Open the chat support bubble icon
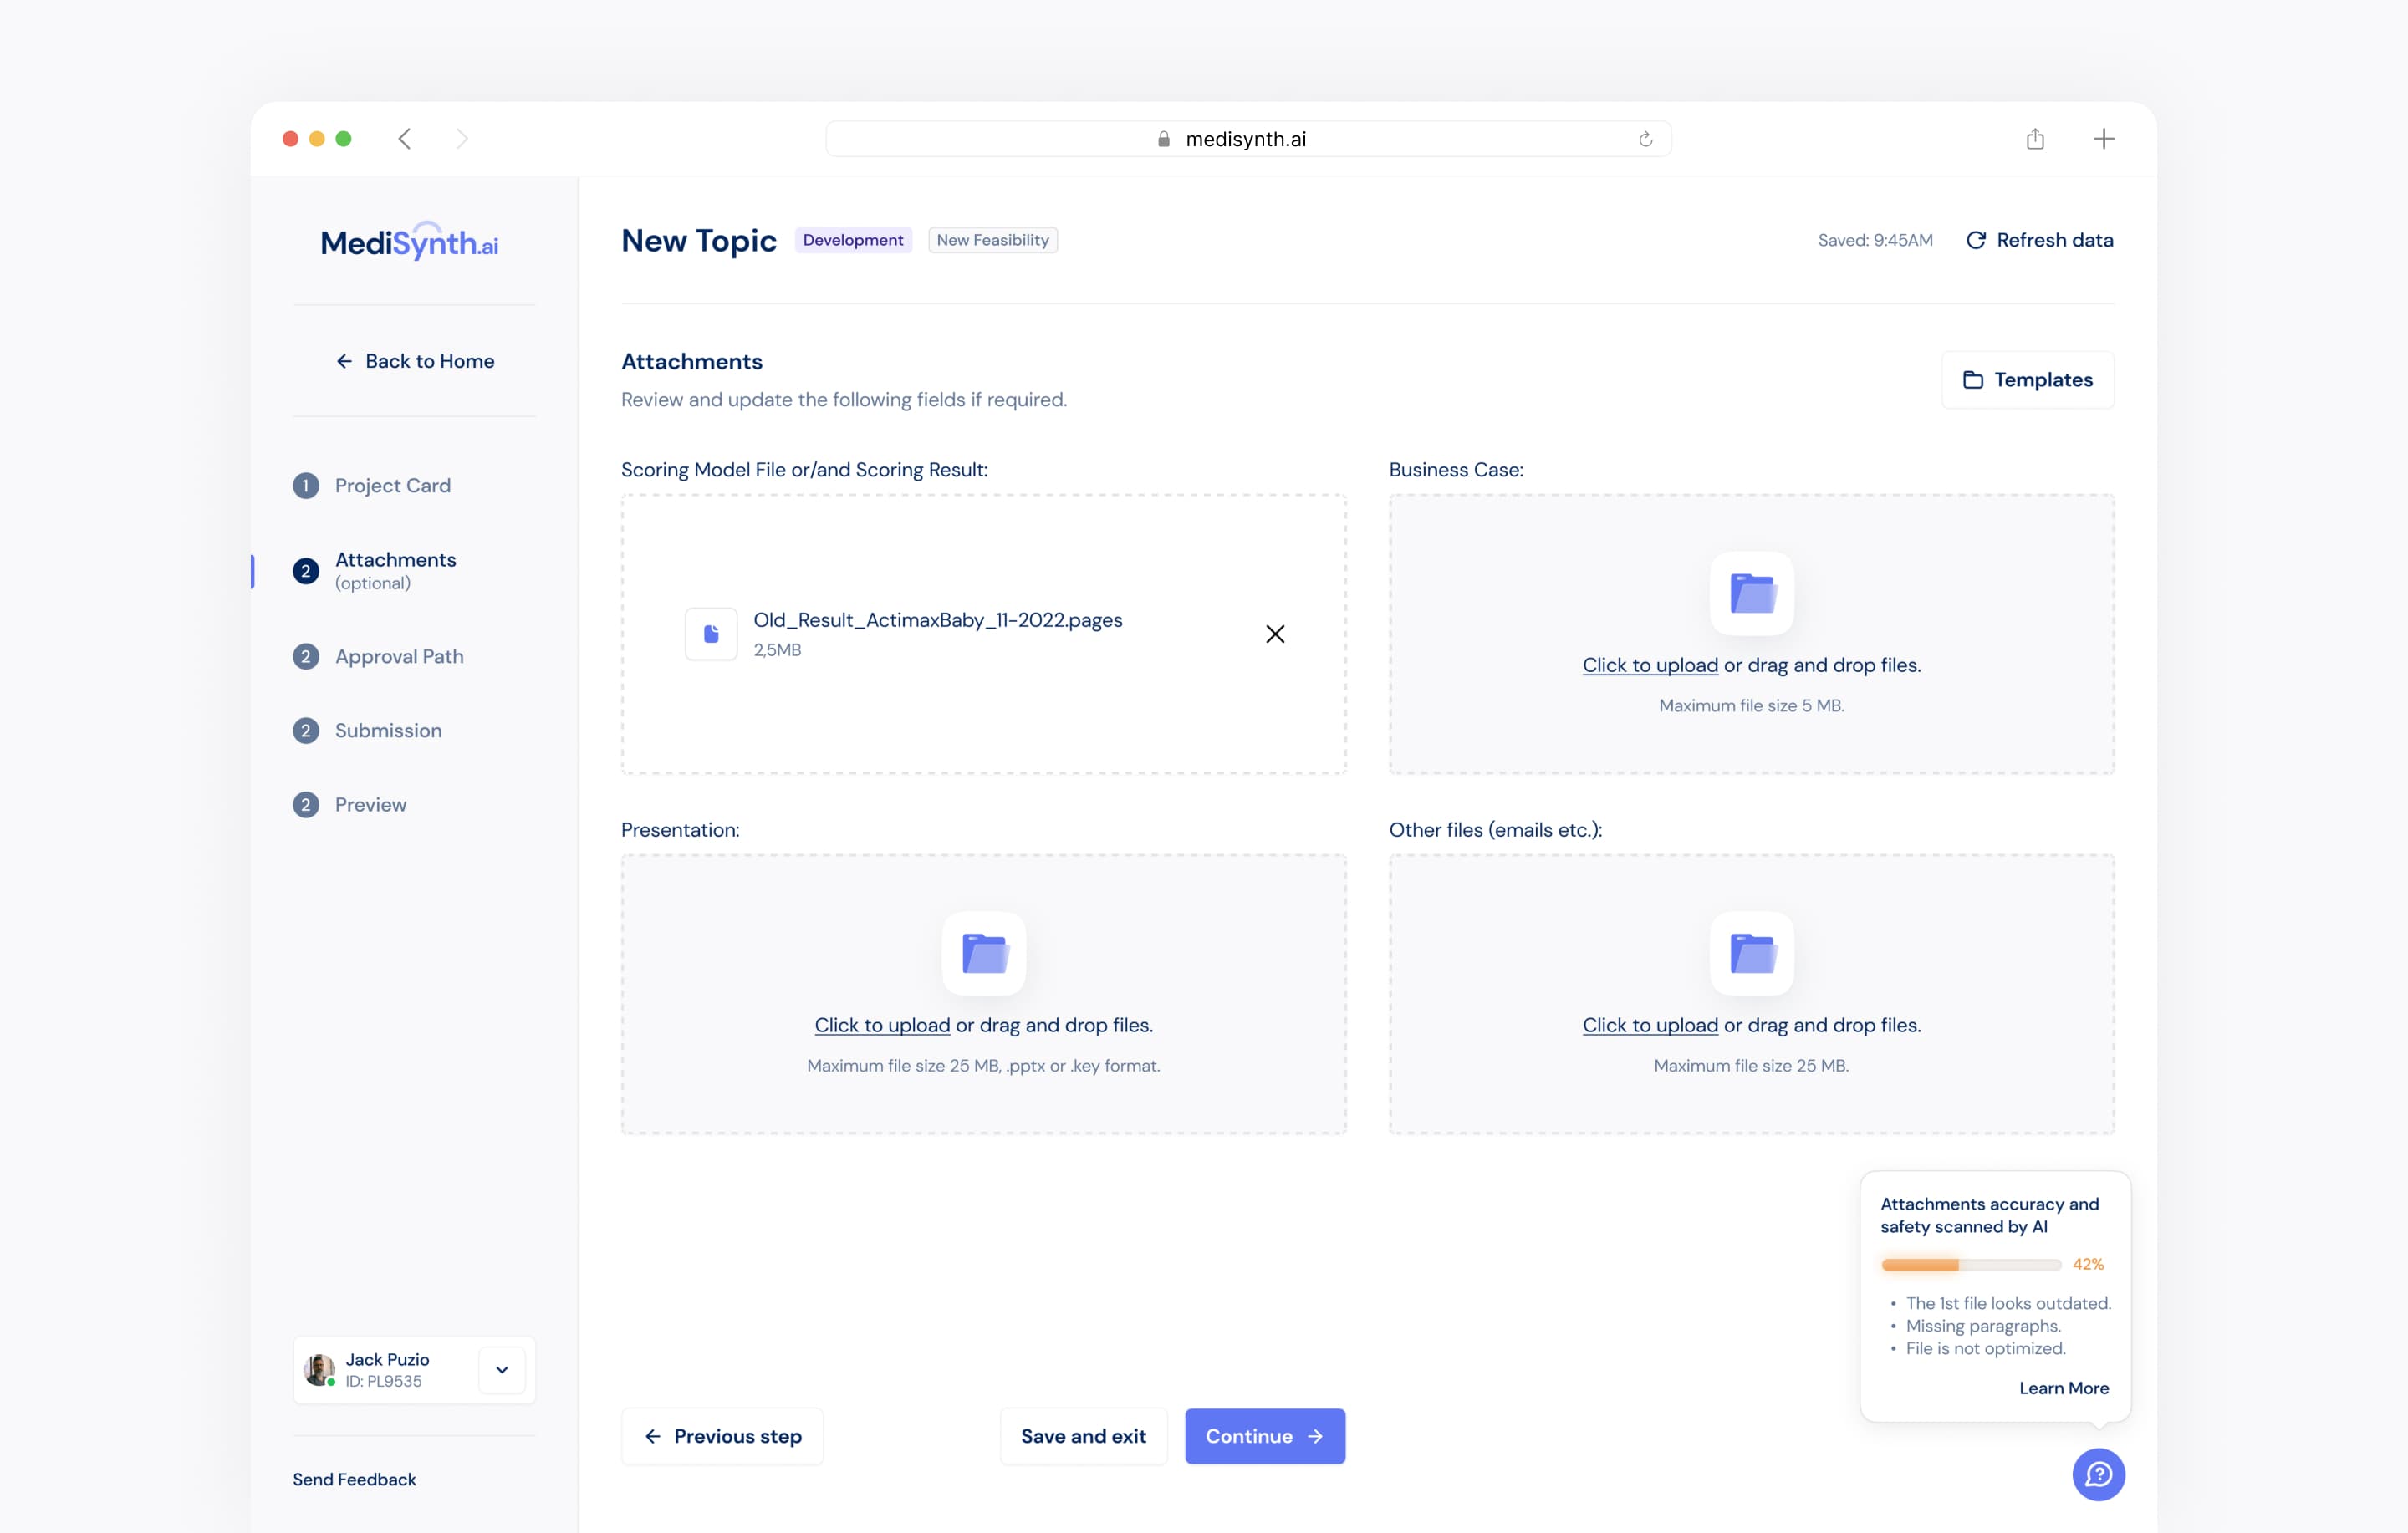Screen dimensions: 2408x1533 2097,1474
